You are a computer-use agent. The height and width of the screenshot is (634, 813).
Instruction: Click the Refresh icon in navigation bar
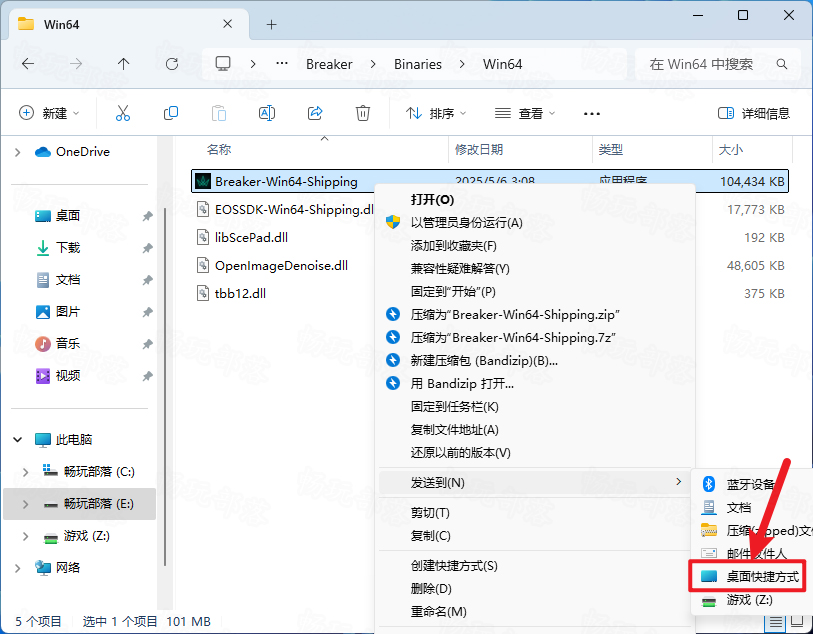click(x=172, y=64)
